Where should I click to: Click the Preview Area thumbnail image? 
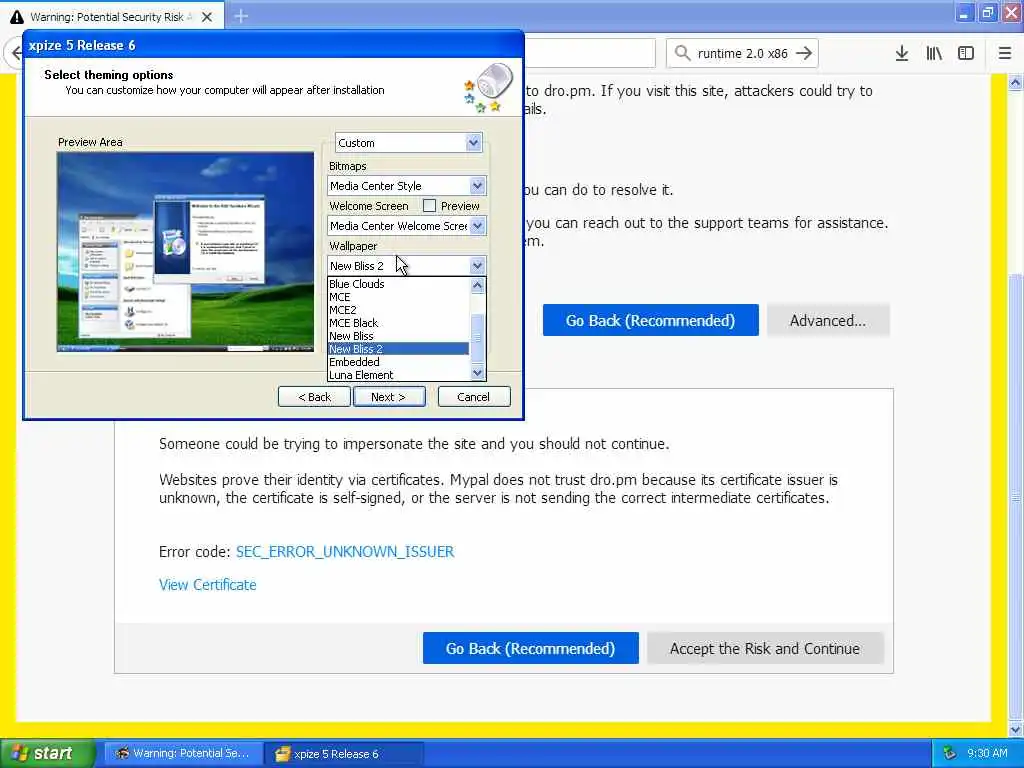(x=185, y=252)
